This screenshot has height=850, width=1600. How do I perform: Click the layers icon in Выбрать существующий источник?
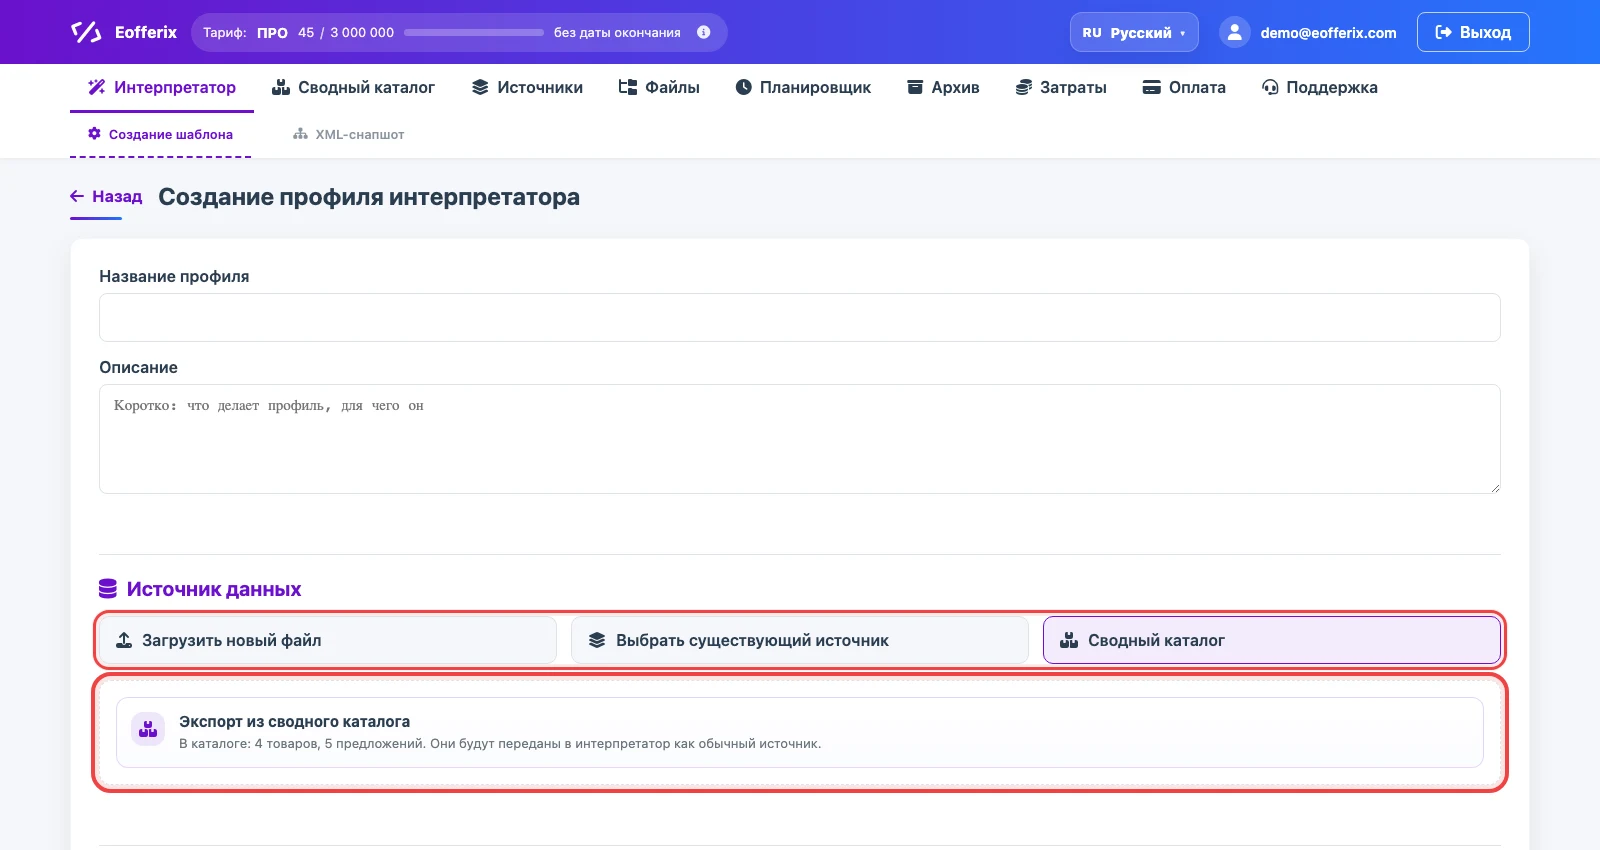(x=597, y=640)
